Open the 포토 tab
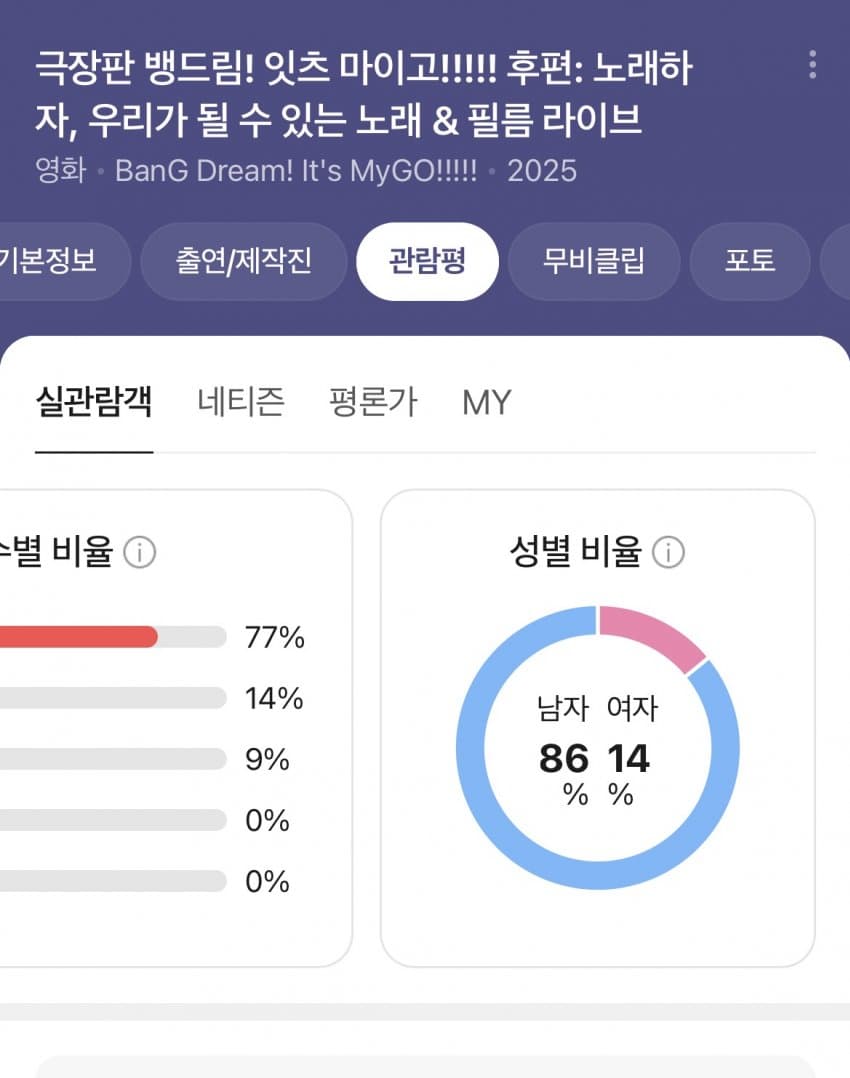This screenshot has height=1078, width=850. click(x=749, y=261)
